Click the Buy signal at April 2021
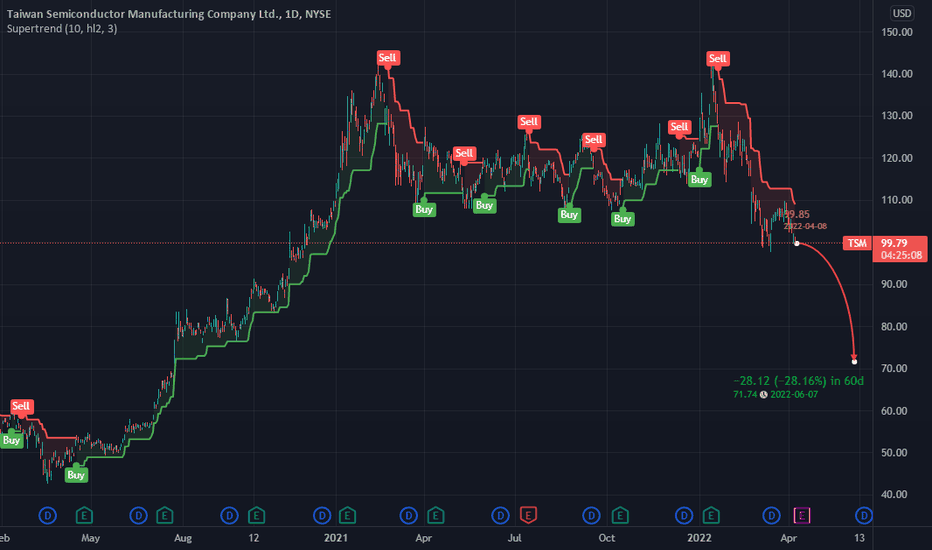 (x=424, y=209)
